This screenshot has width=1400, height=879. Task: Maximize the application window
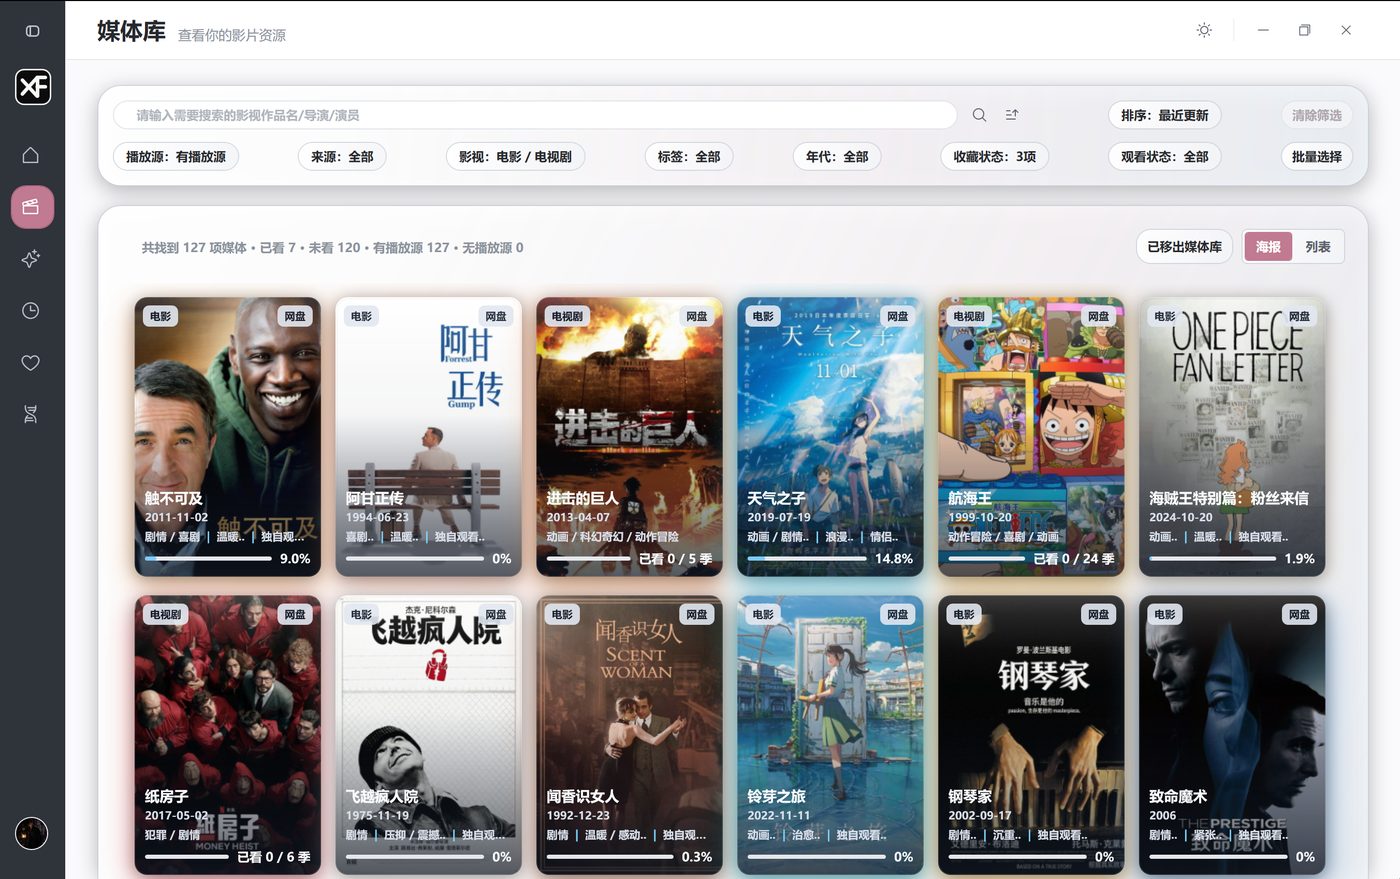point(1304,30)
